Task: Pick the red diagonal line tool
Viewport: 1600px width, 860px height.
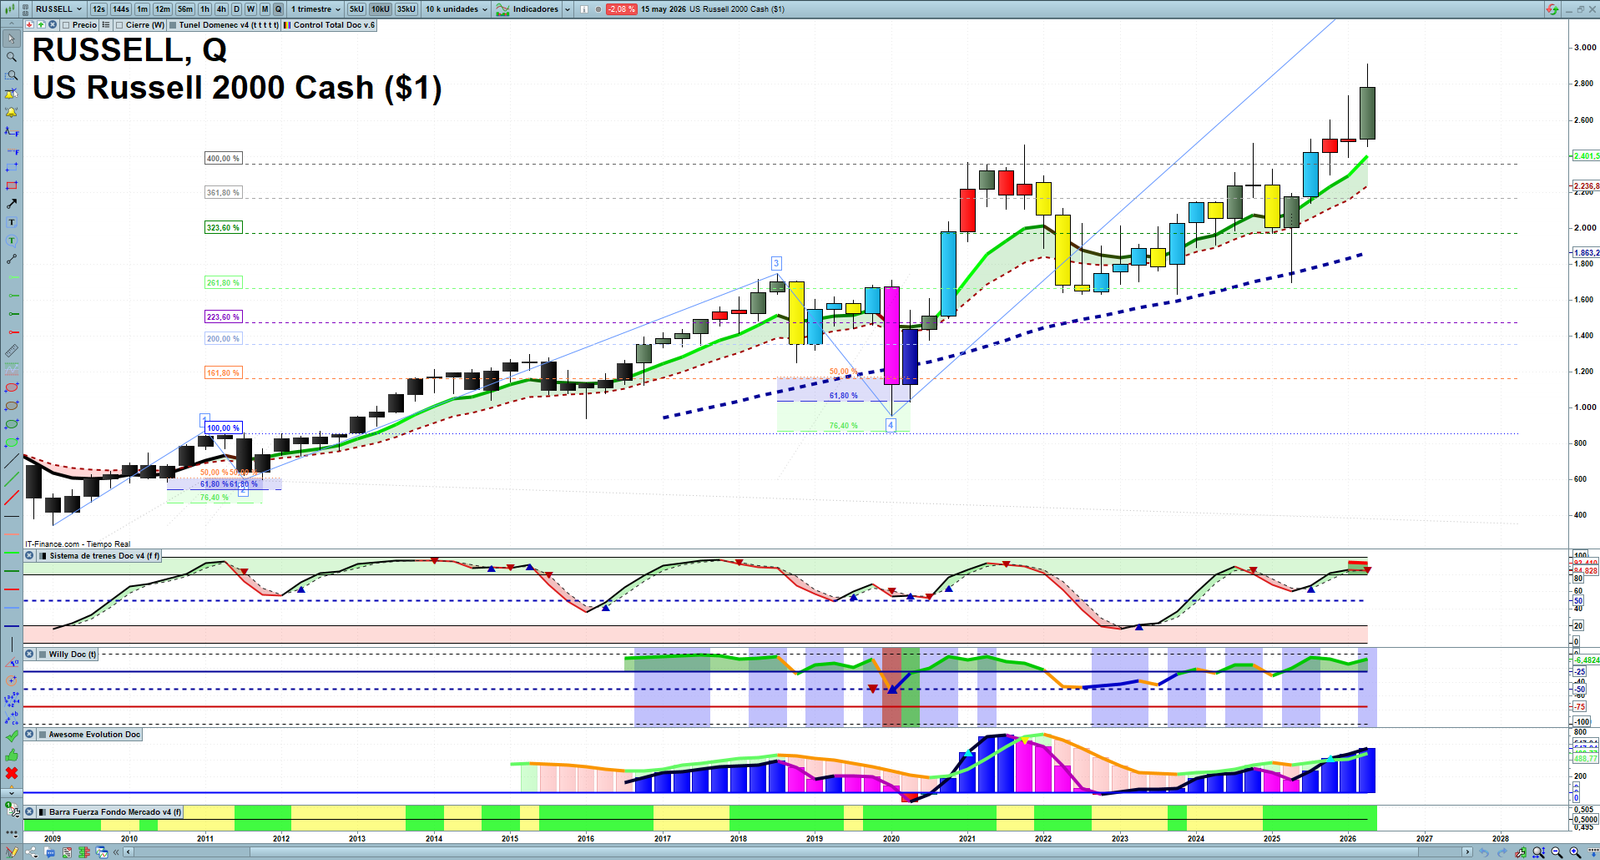Action: (x=11, y=498)
